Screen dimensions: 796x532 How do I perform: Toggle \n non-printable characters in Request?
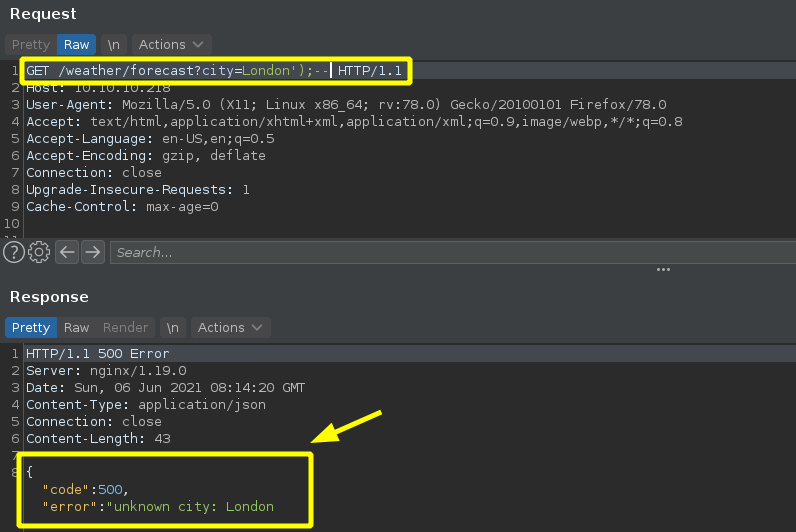click(x=114, y=45)
